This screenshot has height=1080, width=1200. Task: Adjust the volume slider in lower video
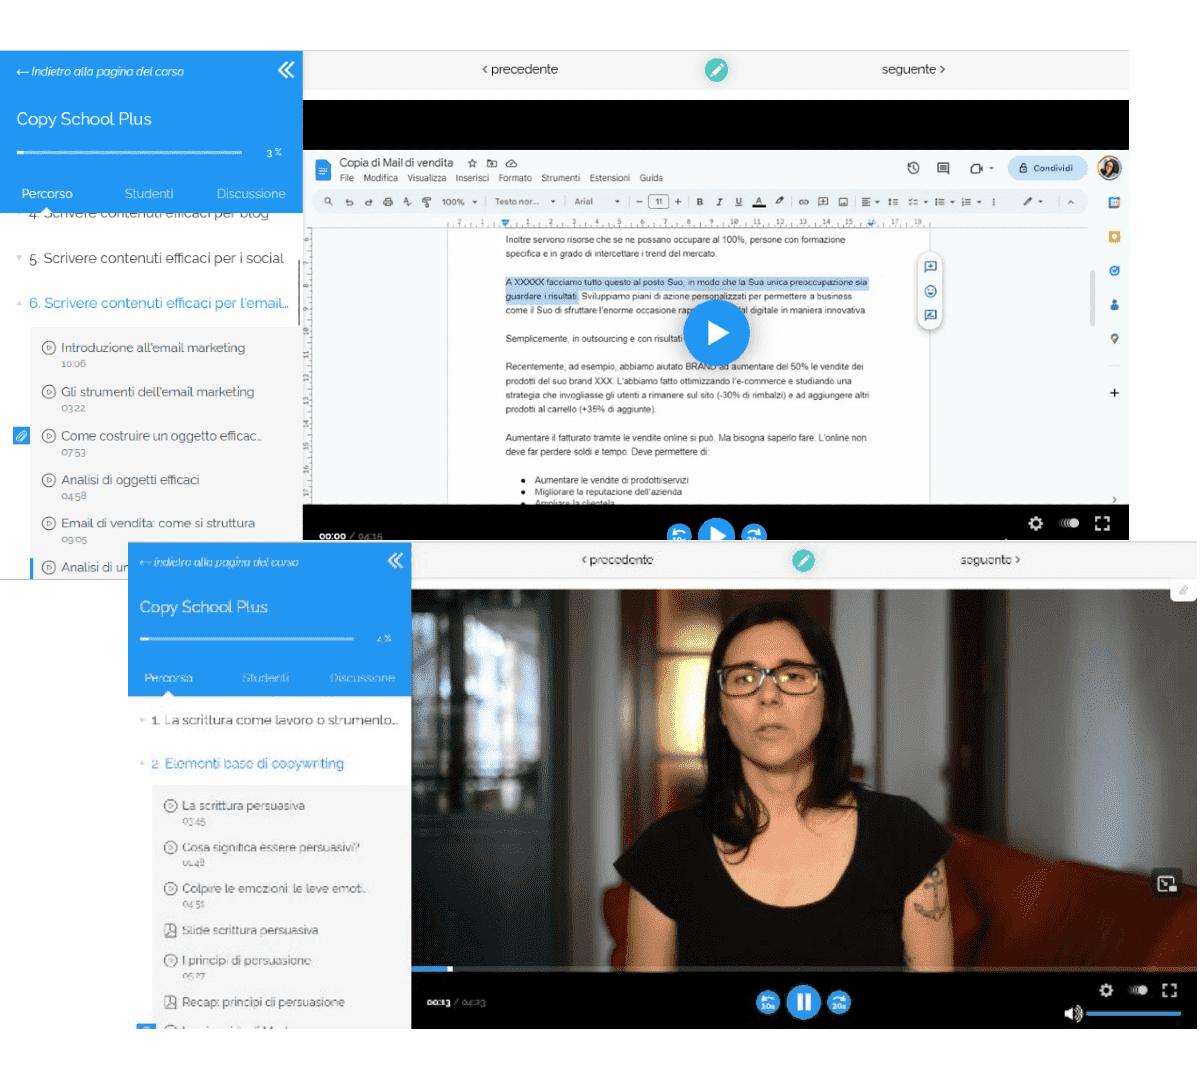[x=1134, y=1014]
